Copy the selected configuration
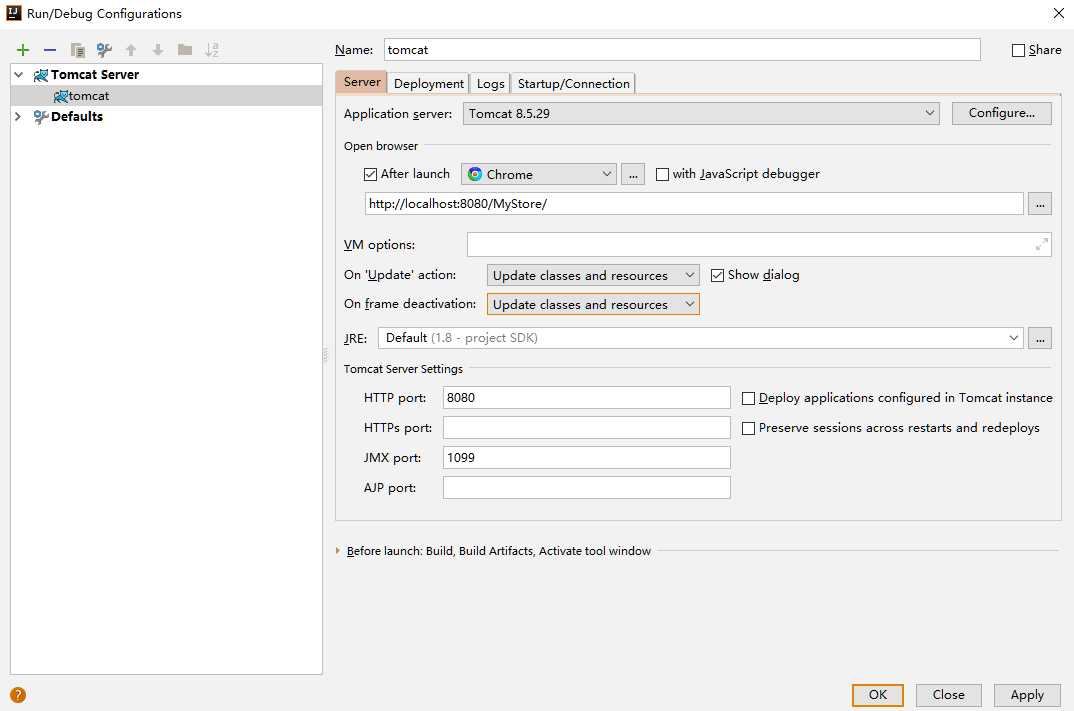 77,50
